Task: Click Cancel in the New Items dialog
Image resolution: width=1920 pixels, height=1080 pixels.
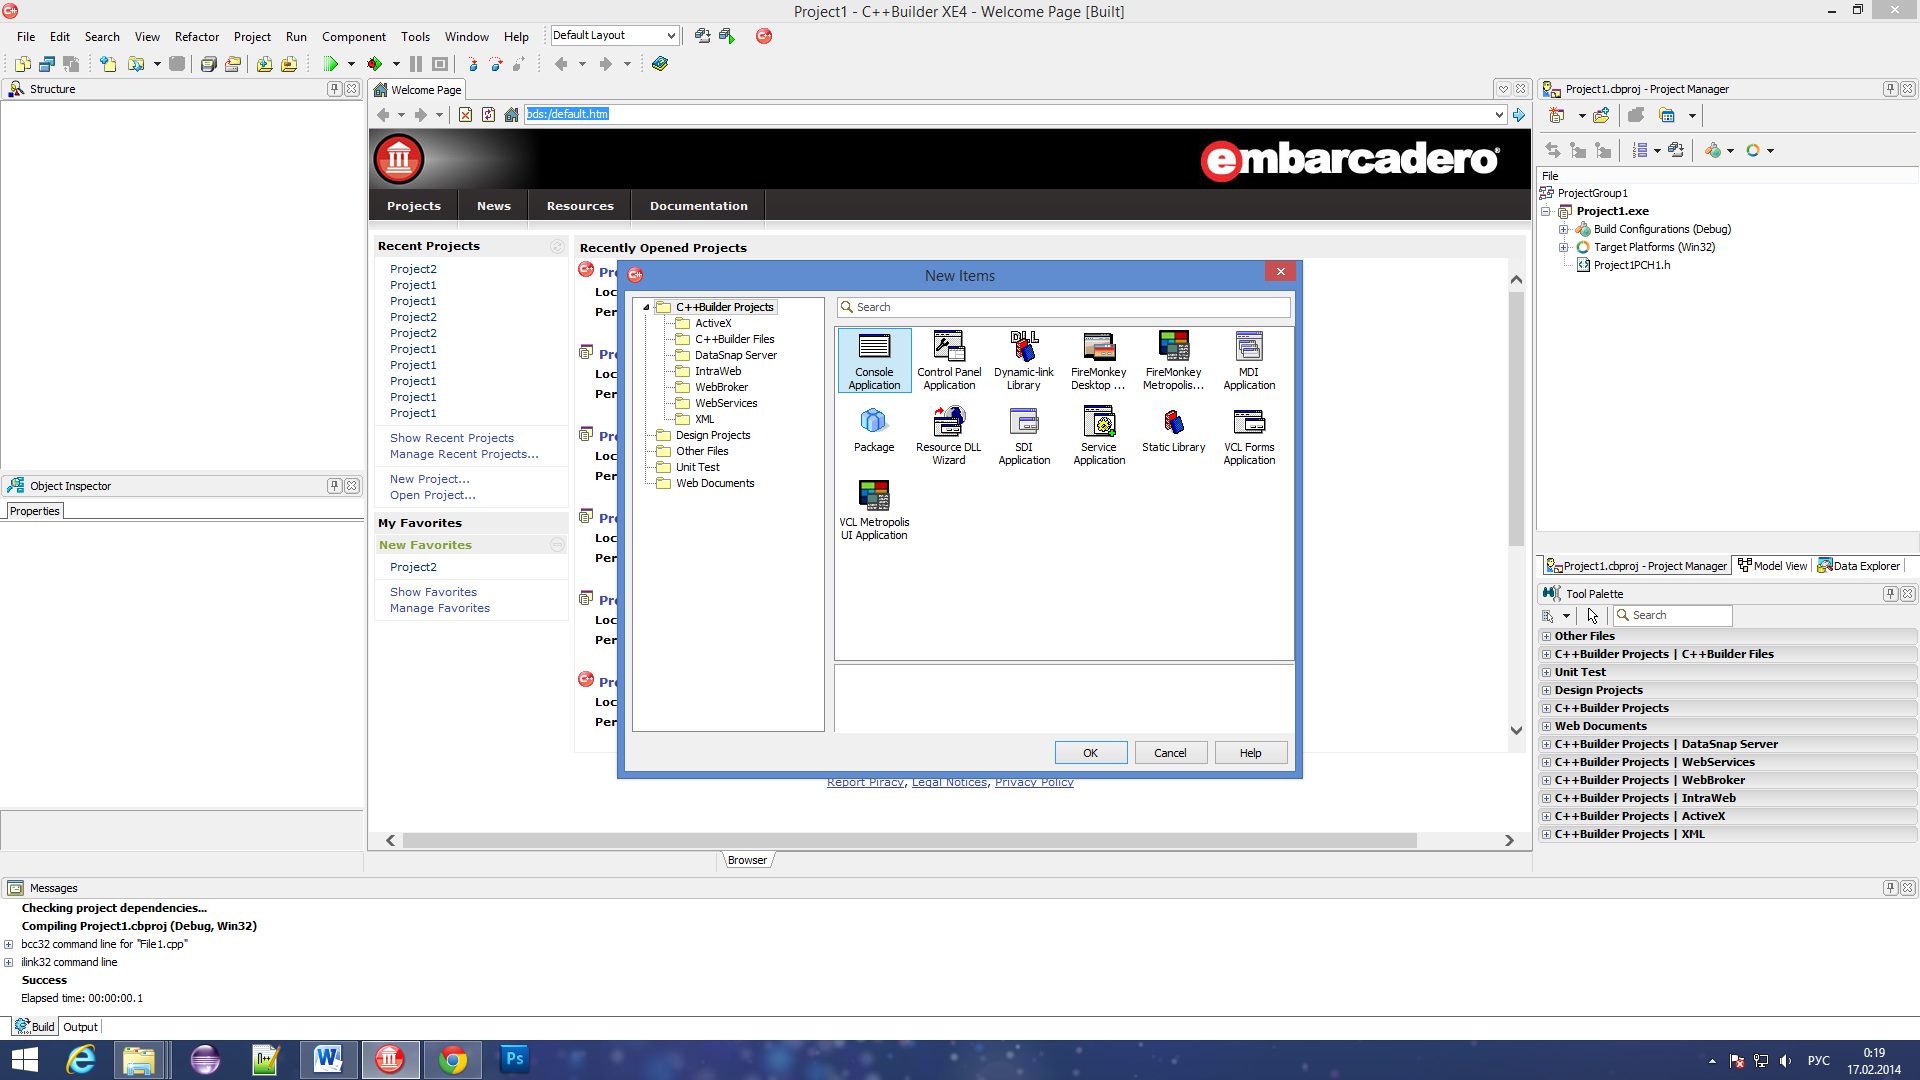Action: [x=1171, y=753]
